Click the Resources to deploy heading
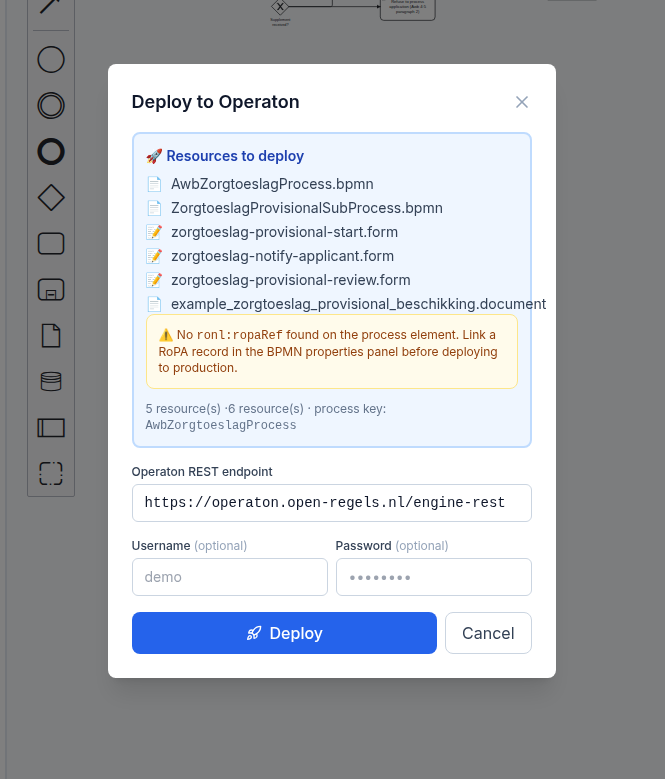 pyautogui.click(x=235, y=156)
